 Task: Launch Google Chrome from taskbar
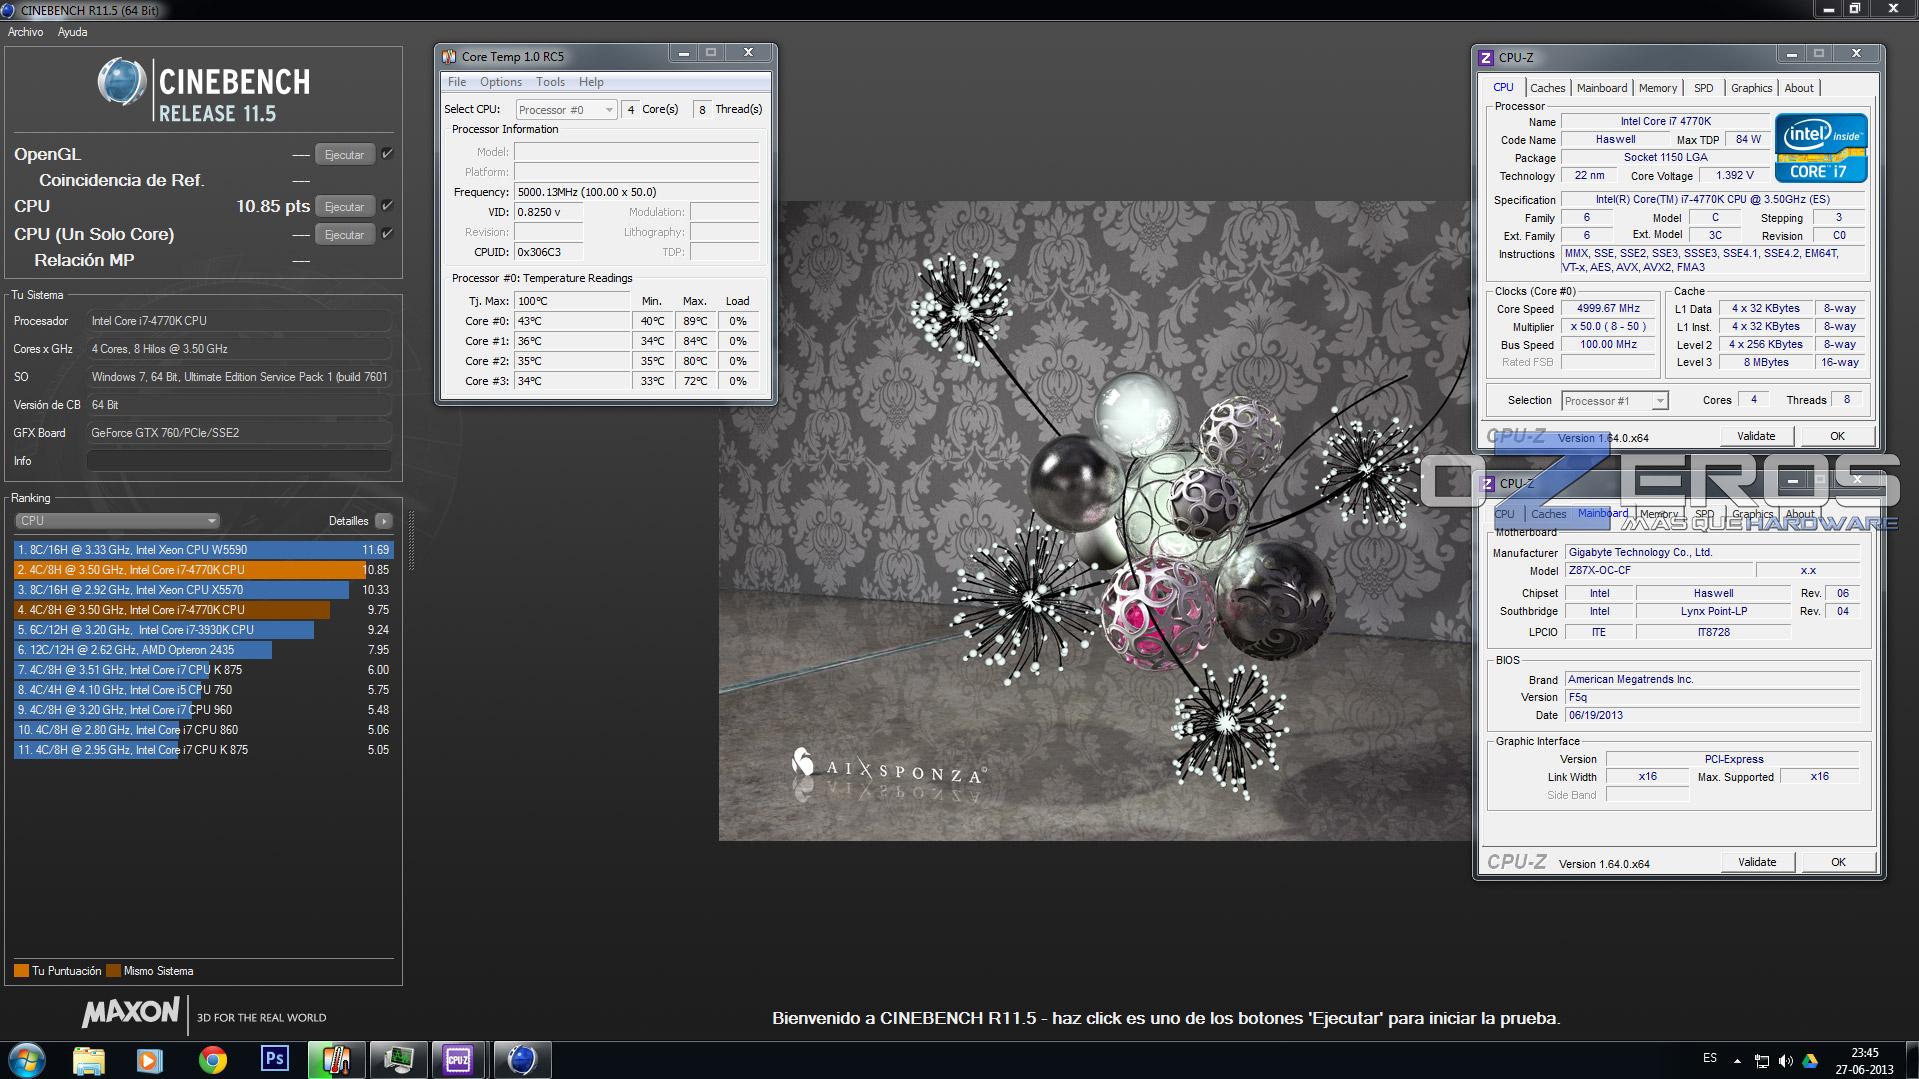click(212, 1060)
